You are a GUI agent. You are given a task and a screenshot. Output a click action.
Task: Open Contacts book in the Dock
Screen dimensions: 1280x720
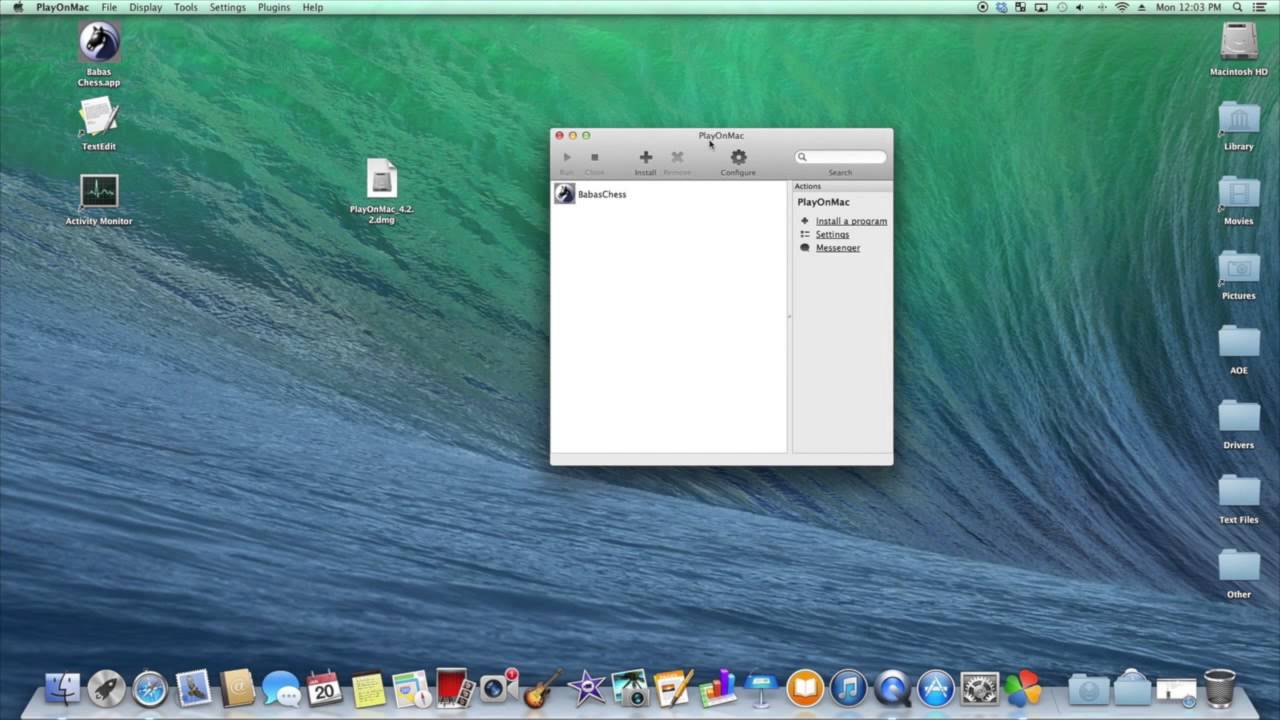tap(237, 689)
